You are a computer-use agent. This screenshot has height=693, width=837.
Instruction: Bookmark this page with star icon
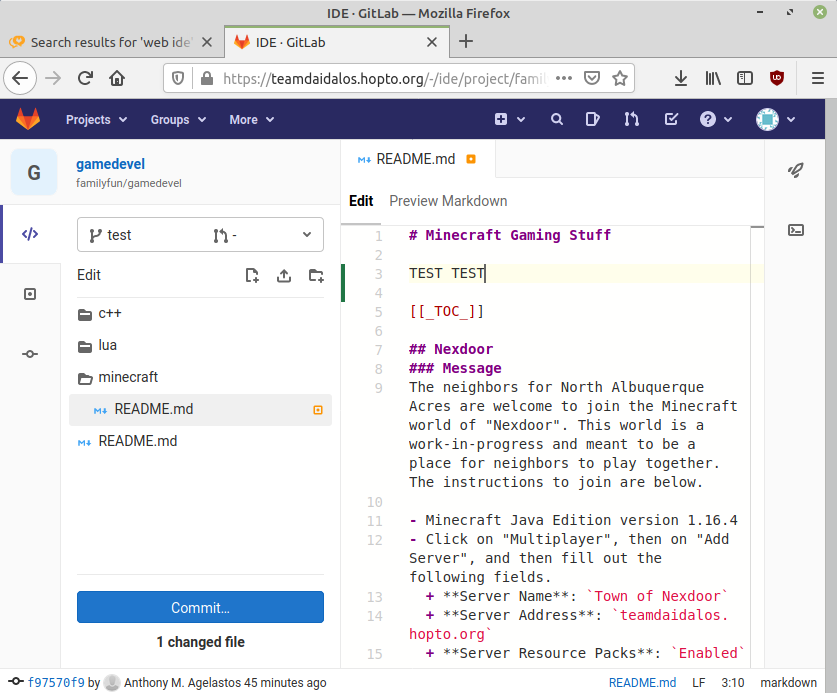(x=620, y=78)
